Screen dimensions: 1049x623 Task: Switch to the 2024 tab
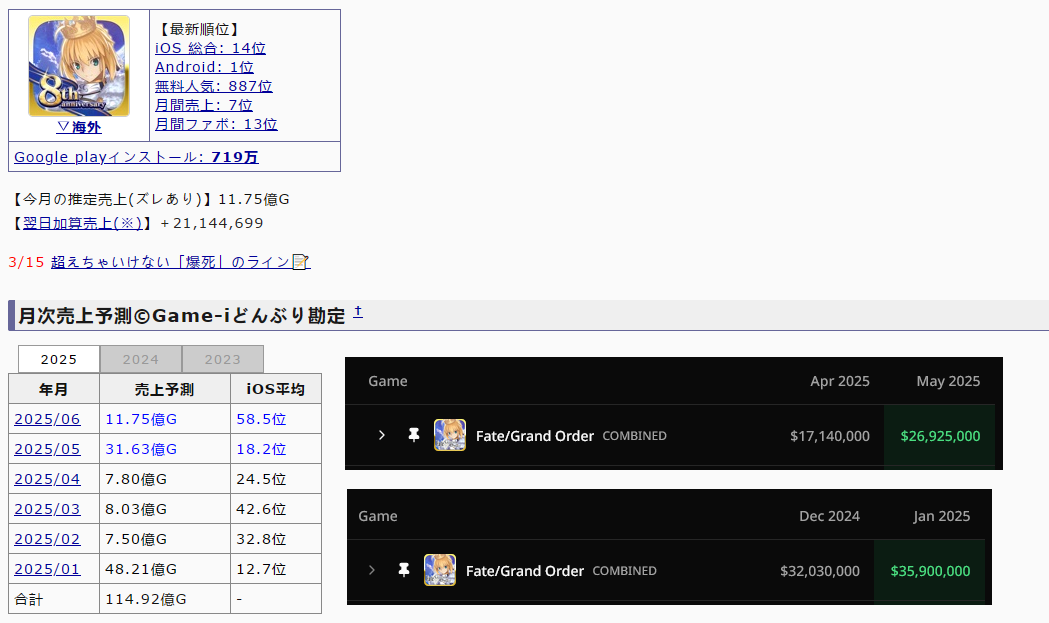click(x=140, y=359)
